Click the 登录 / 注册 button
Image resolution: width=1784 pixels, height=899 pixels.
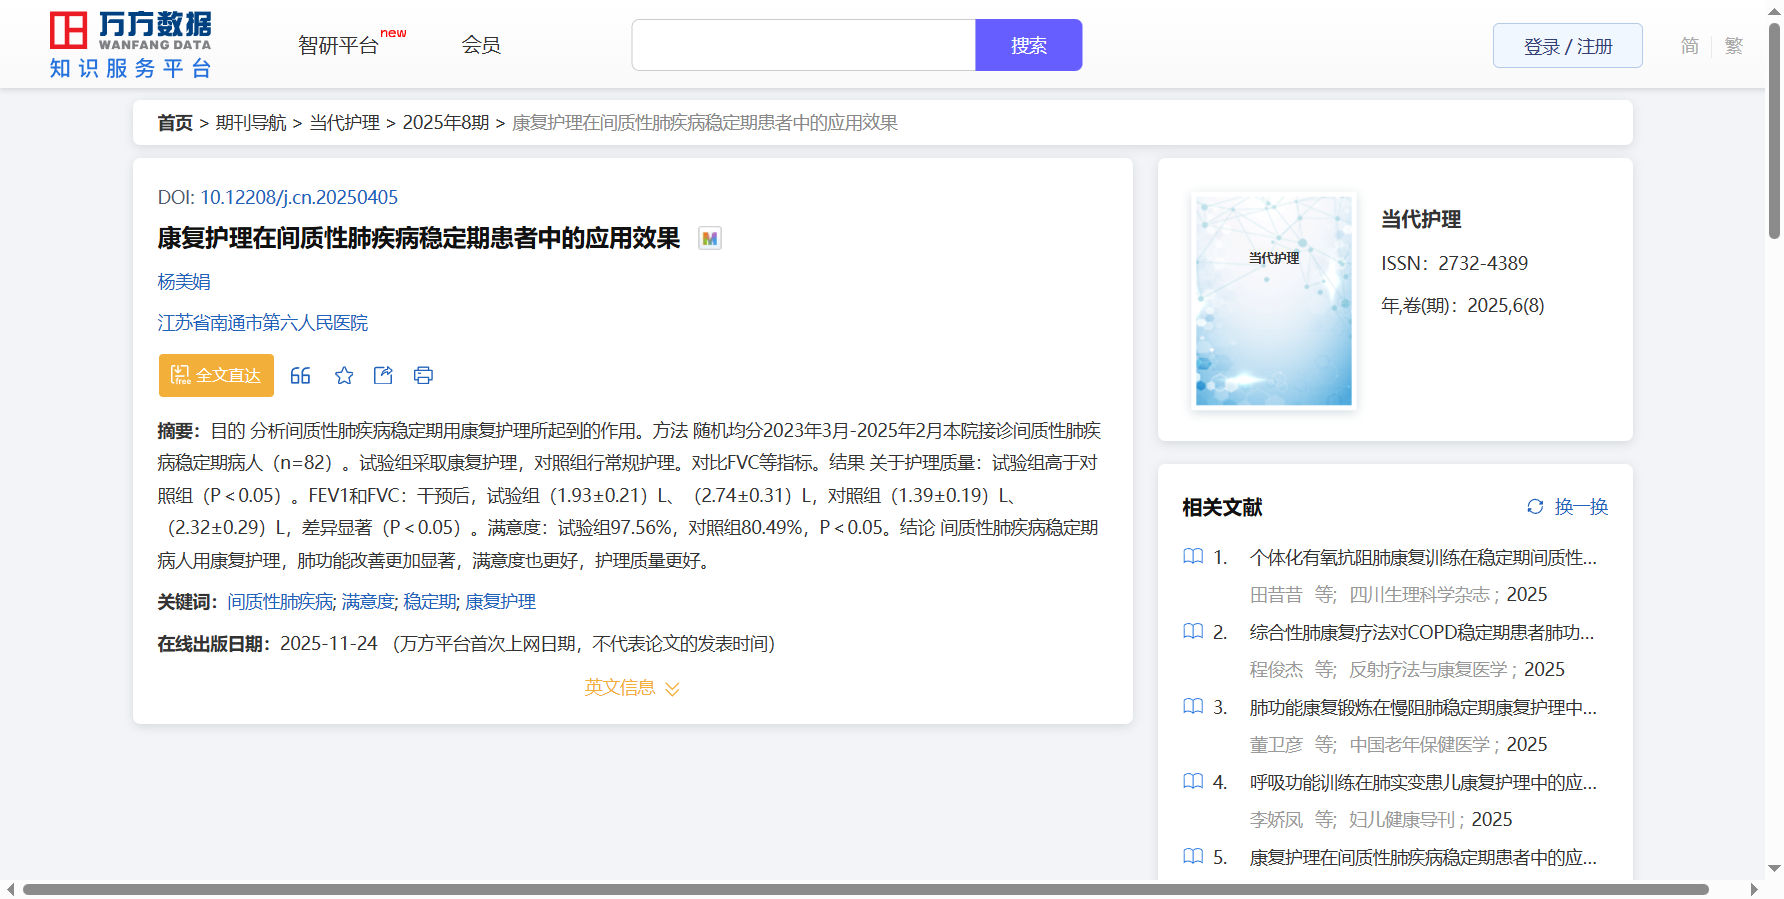[x=1567, y=46]
